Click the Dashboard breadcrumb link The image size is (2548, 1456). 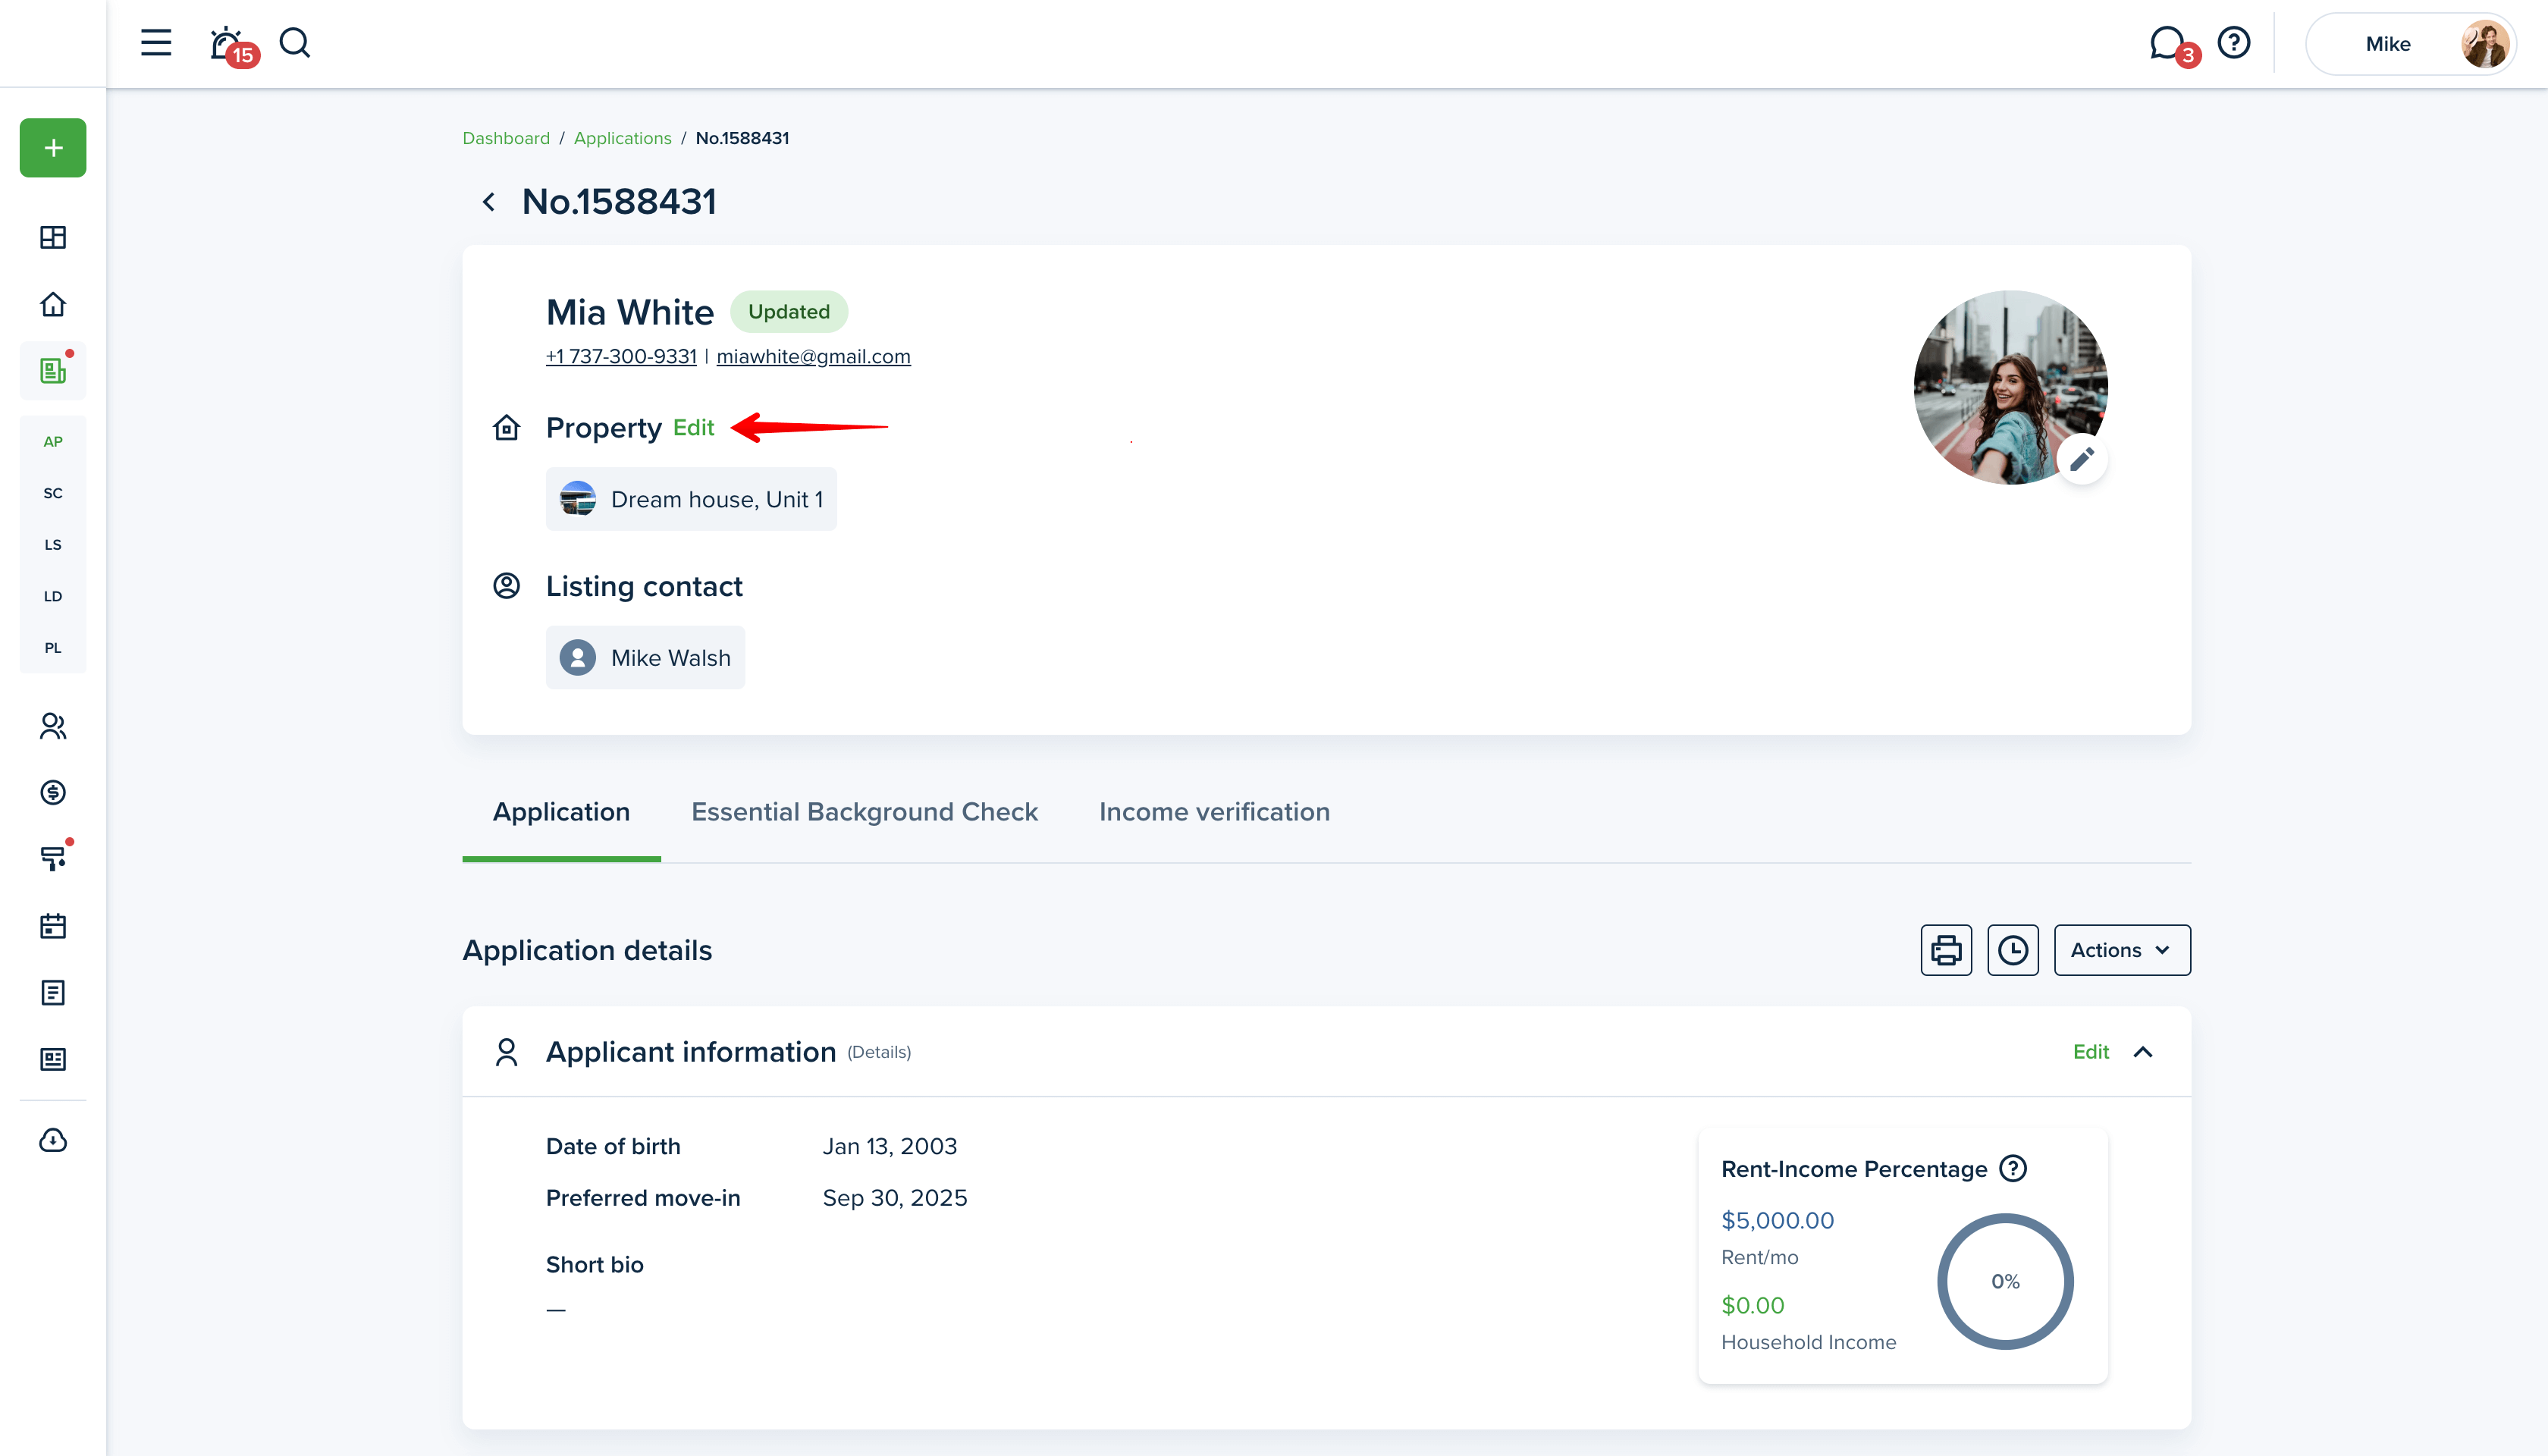(506, 138)
